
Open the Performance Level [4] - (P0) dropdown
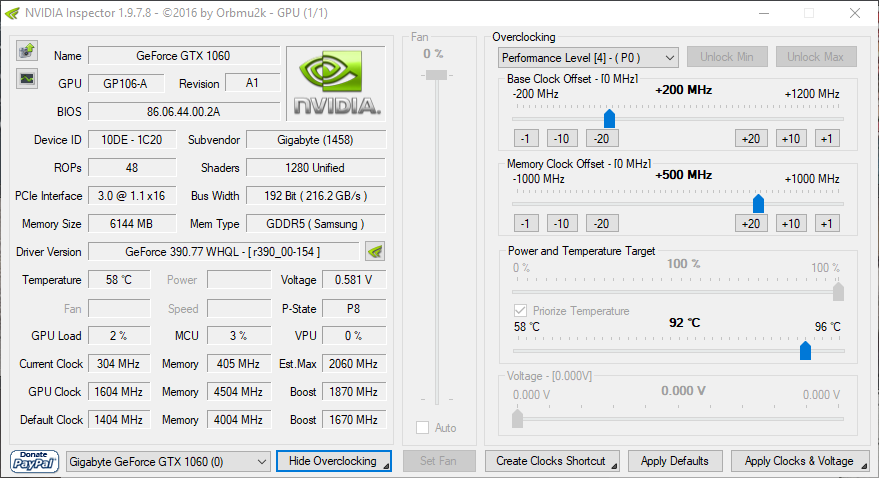[x=588, y=58]
